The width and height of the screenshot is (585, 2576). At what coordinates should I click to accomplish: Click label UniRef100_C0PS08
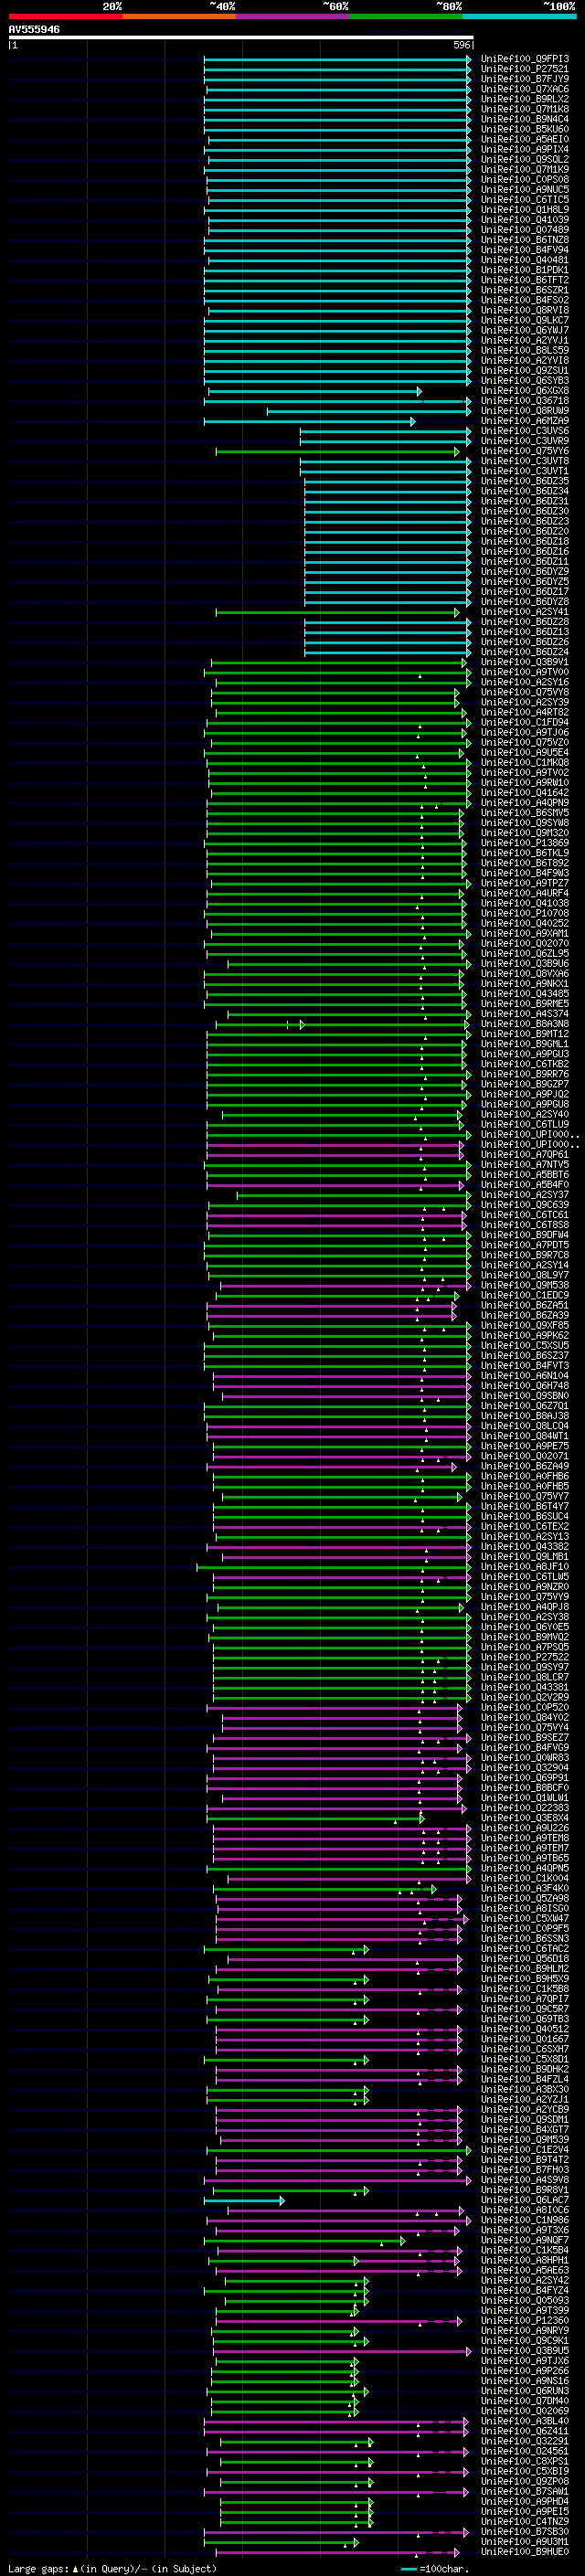pyautogui.click(x=525, y=179)
